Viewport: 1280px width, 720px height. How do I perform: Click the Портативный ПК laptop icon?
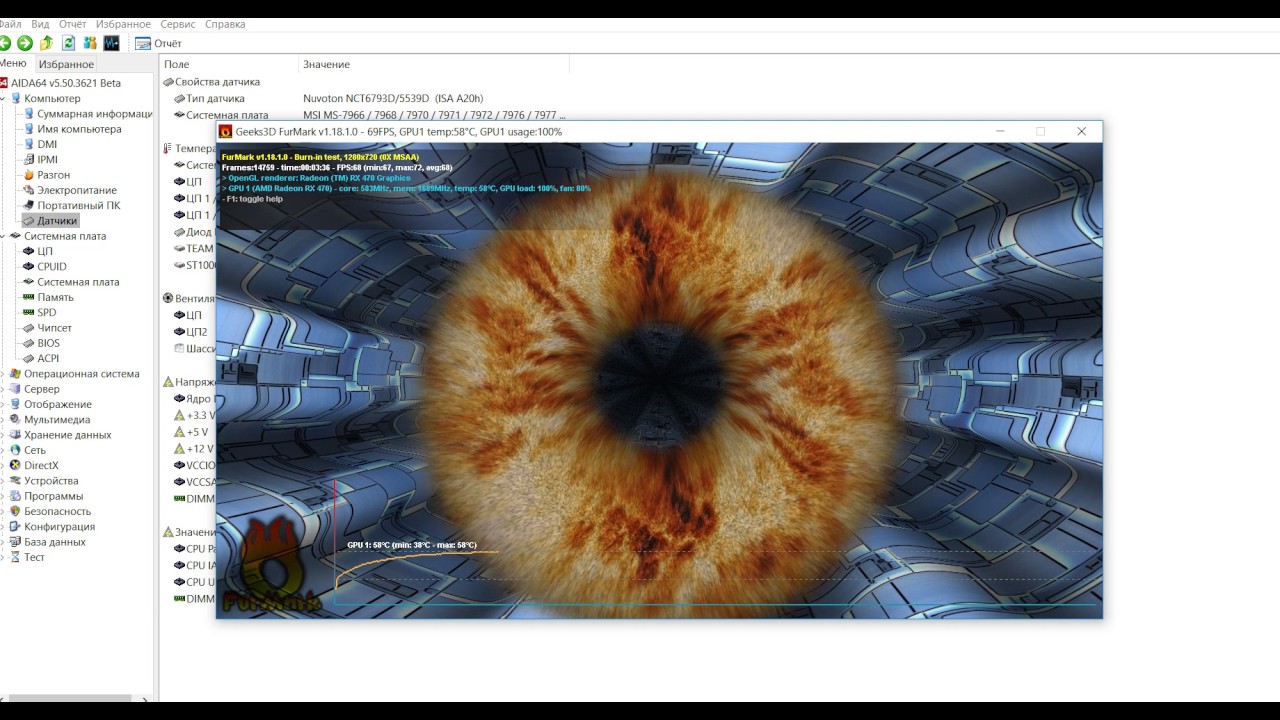pos(28,205)
